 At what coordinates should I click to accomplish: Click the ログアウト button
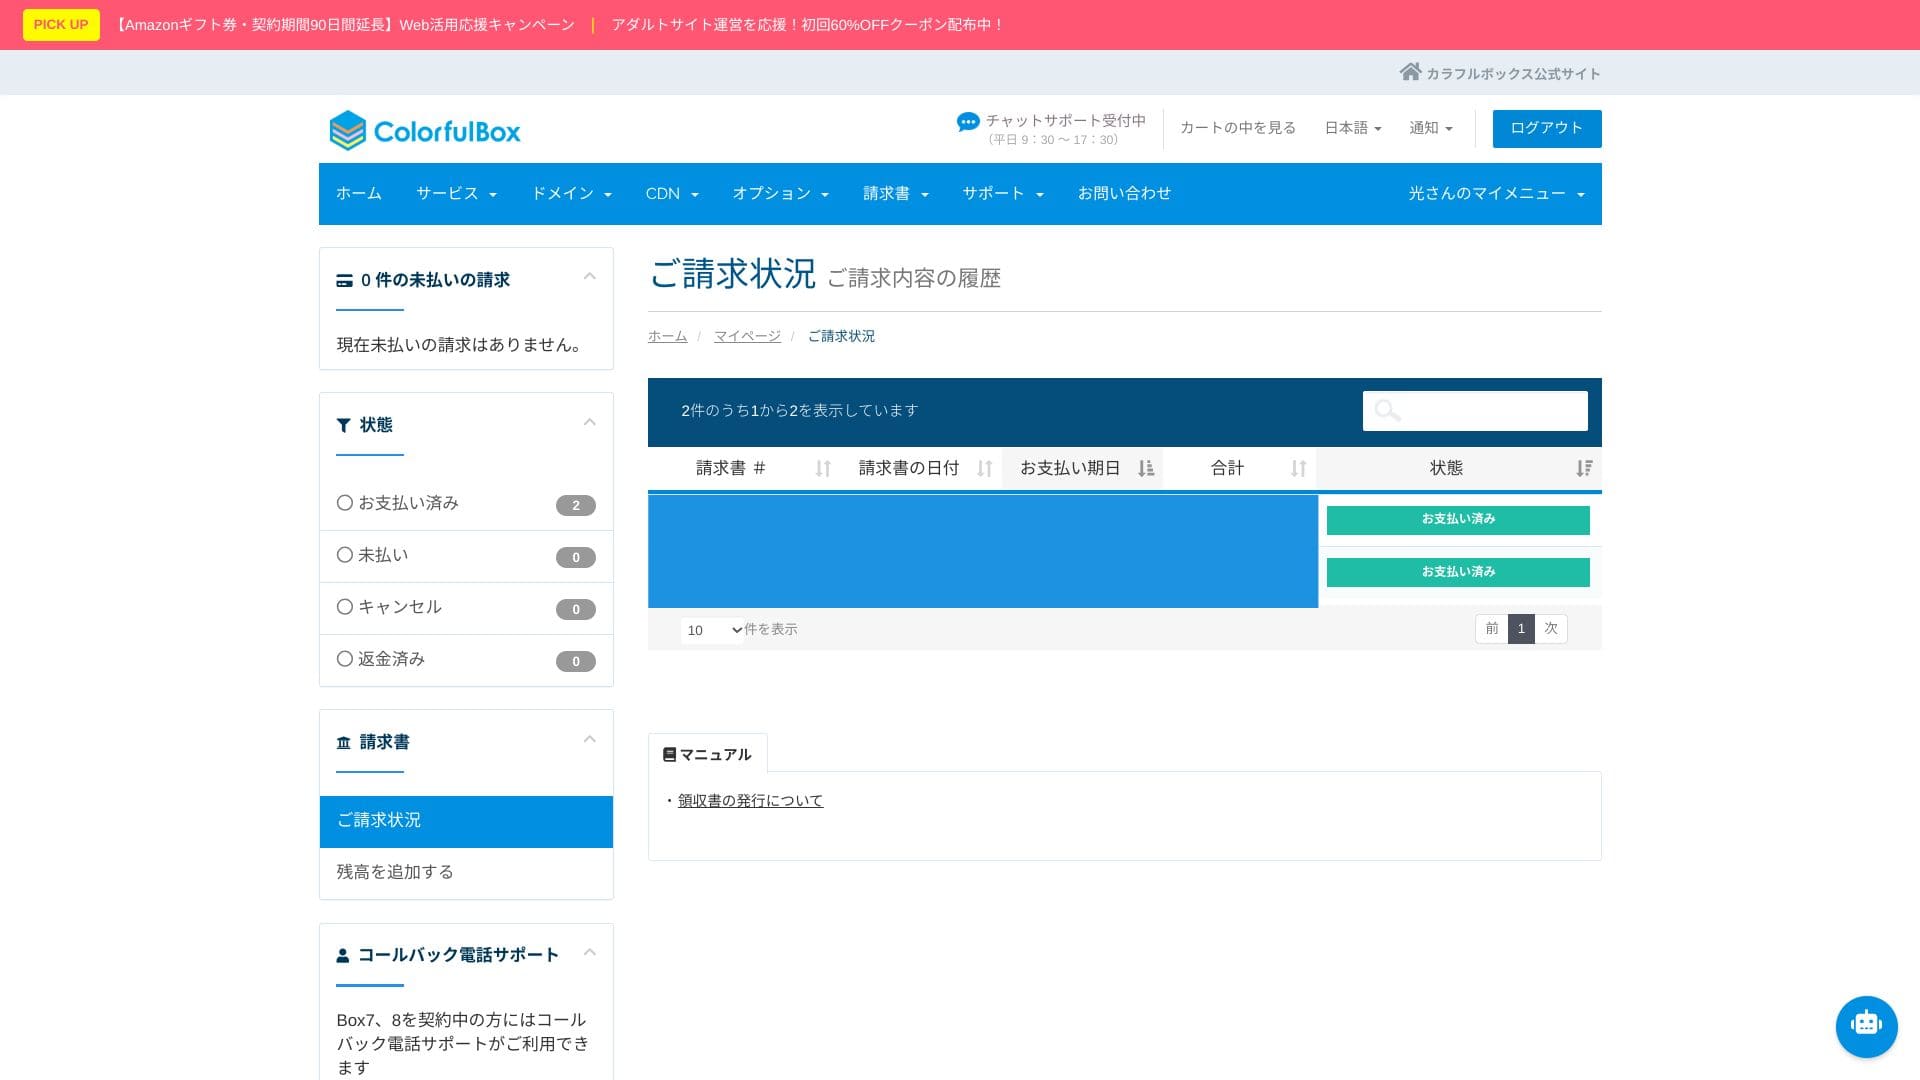tap(1546, 128)
